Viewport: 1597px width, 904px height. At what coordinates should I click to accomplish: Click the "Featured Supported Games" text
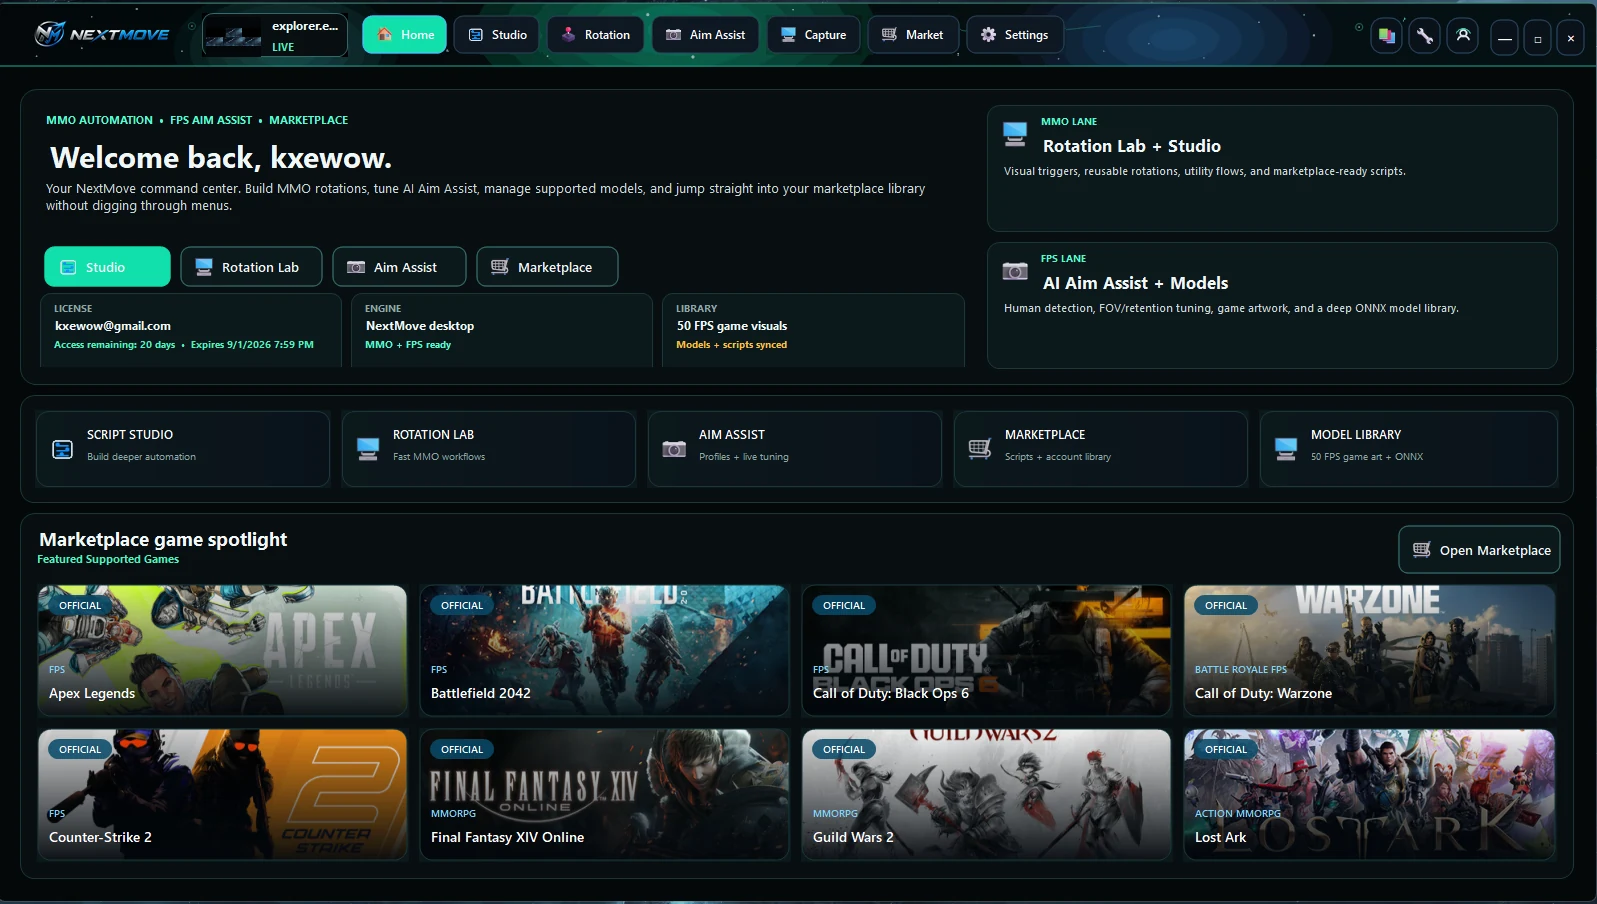pos(108,559)
